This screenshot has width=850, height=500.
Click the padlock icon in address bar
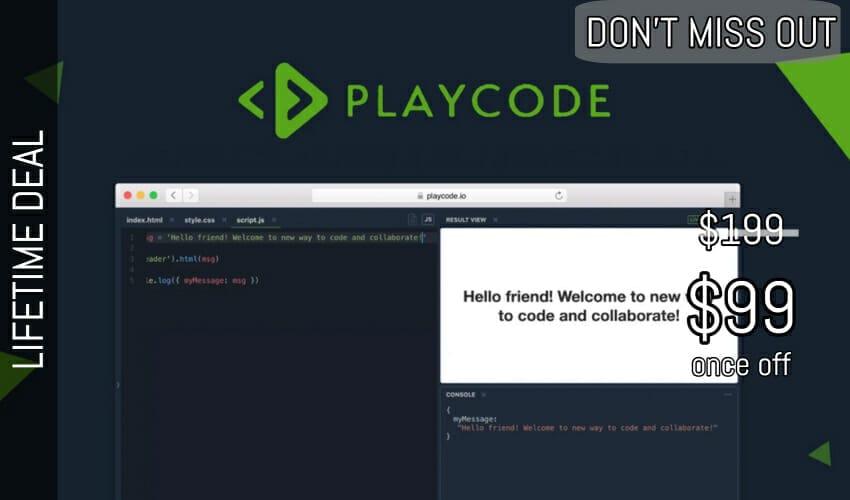(x=420, y=196)
